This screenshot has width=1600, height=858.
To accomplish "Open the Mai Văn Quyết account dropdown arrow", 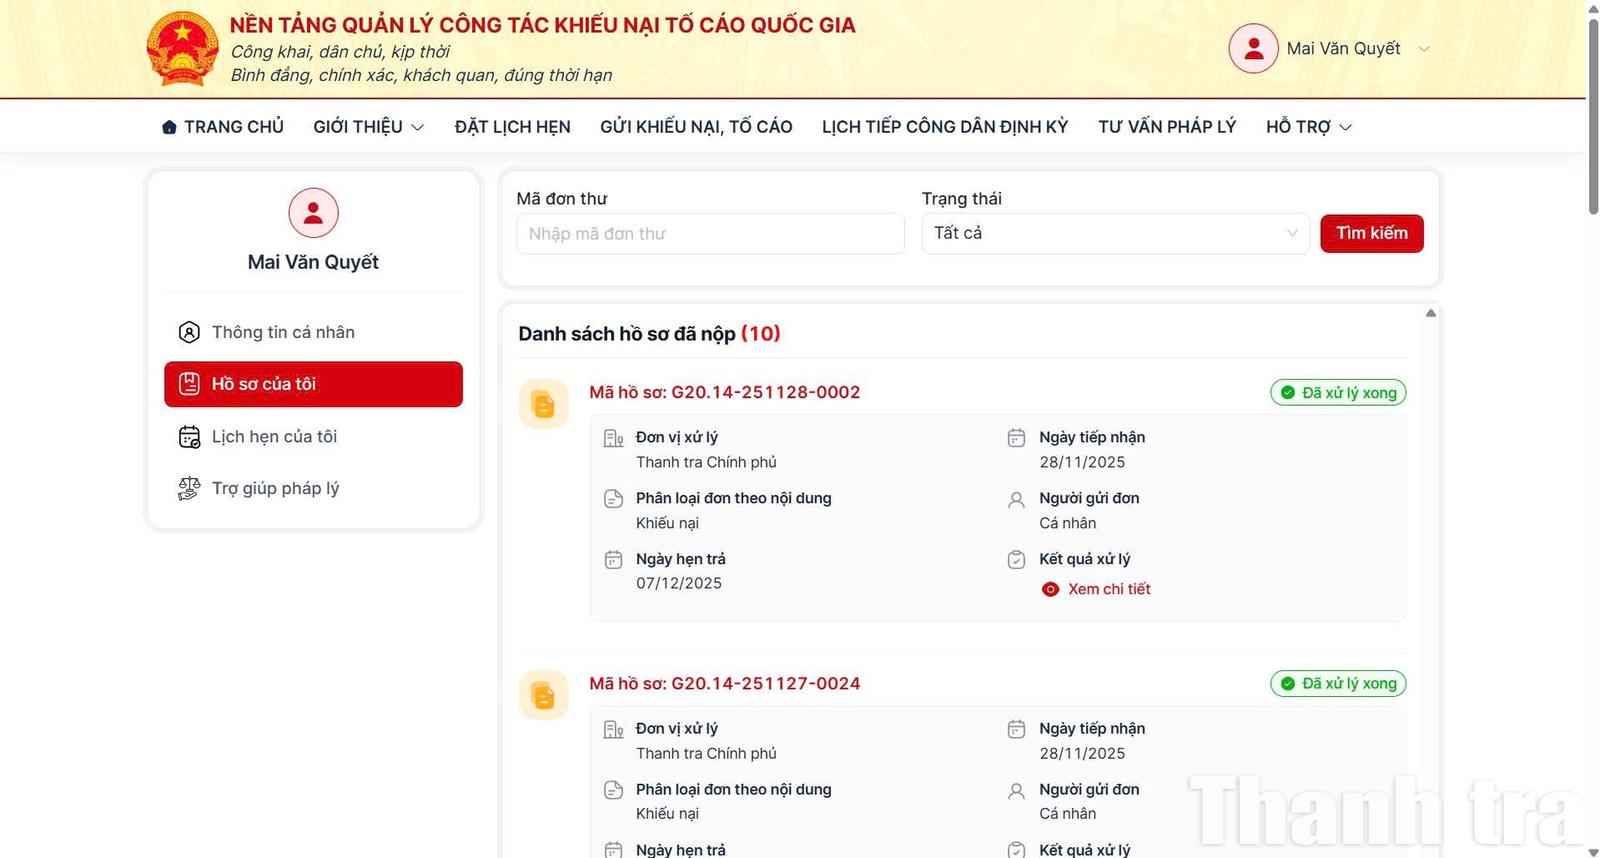I will click(1424, 49).
